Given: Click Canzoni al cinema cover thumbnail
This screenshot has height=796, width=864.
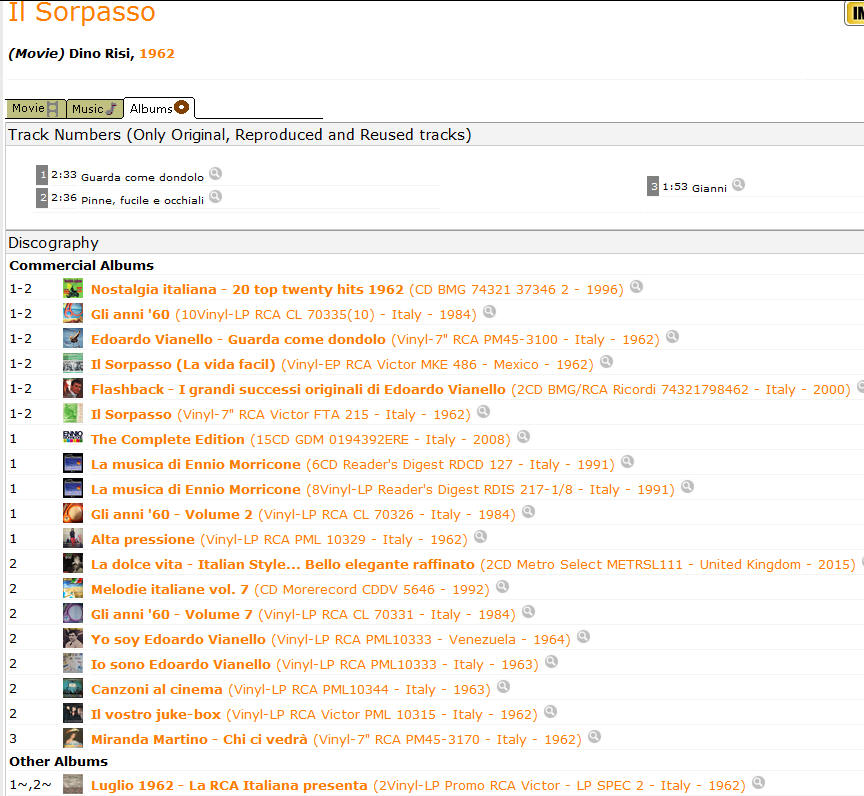Looking at the screenshot, I should coord(73,688).
